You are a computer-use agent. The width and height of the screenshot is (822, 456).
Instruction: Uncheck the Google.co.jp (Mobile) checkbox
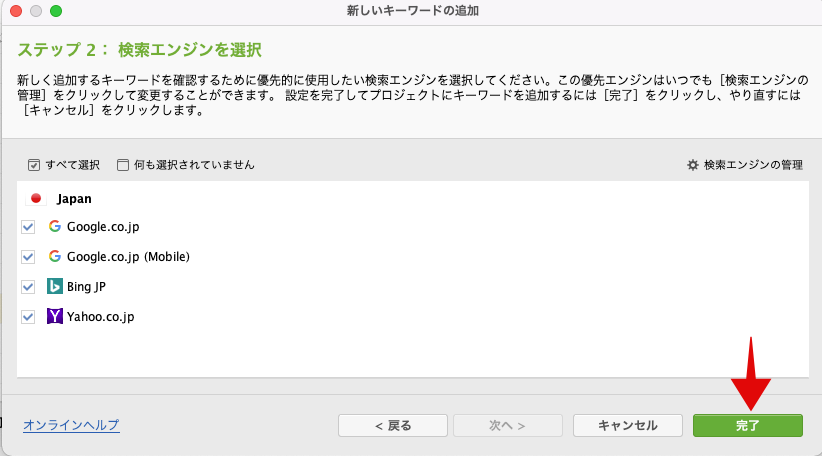(x=28, y=257)
